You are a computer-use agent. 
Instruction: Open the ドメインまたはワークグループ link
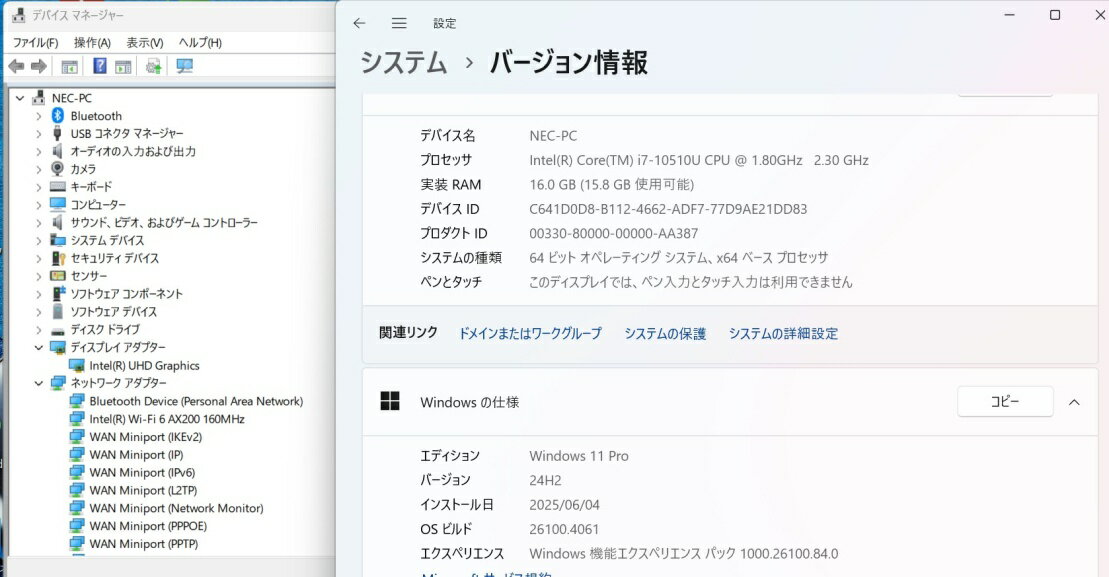530,334
